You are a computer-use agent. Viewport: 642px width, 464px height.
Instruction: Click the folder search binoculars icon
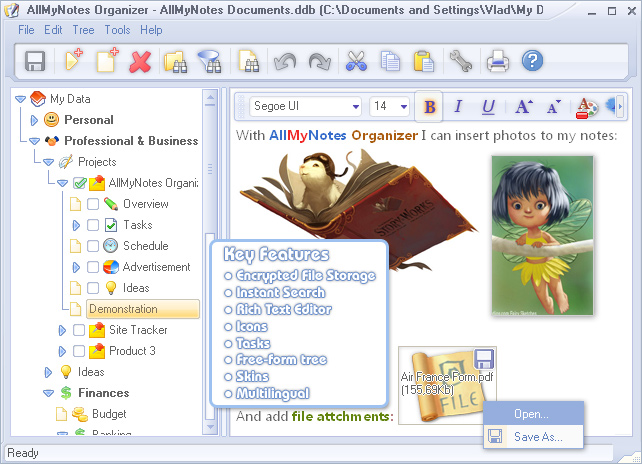(x=175, y=62)
